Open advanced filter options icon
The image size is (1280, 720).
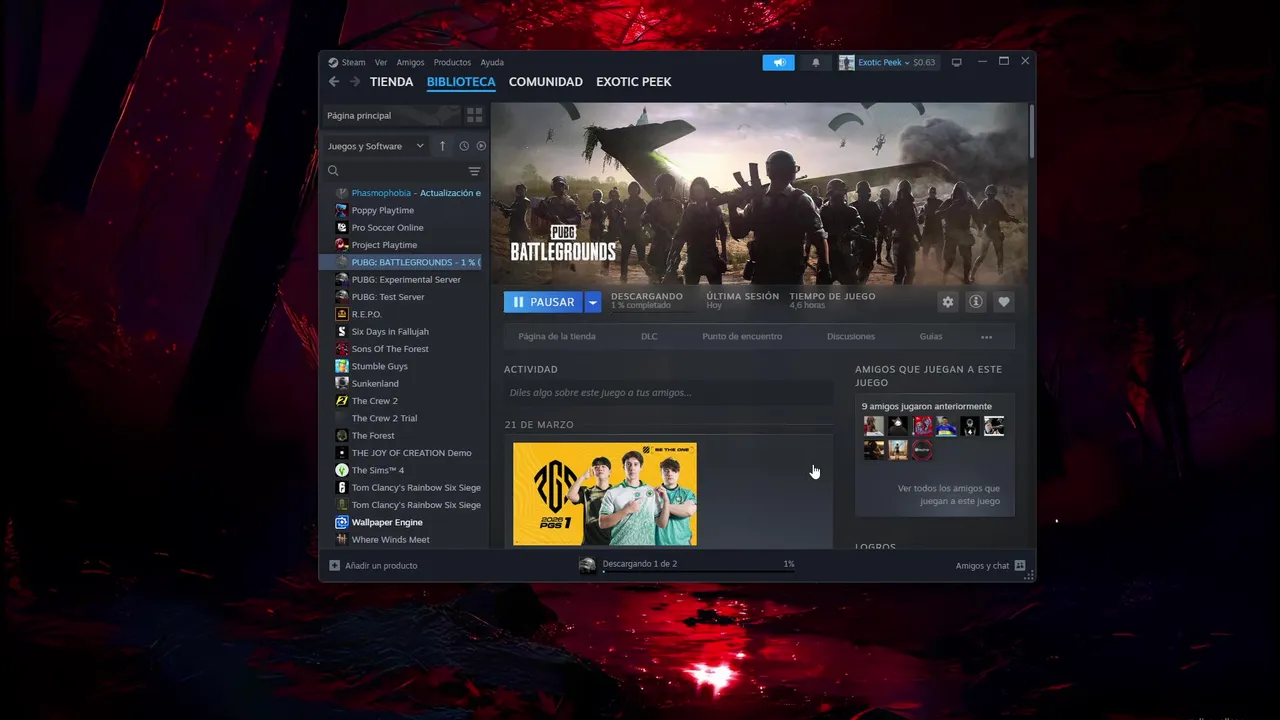click(475, 171)
